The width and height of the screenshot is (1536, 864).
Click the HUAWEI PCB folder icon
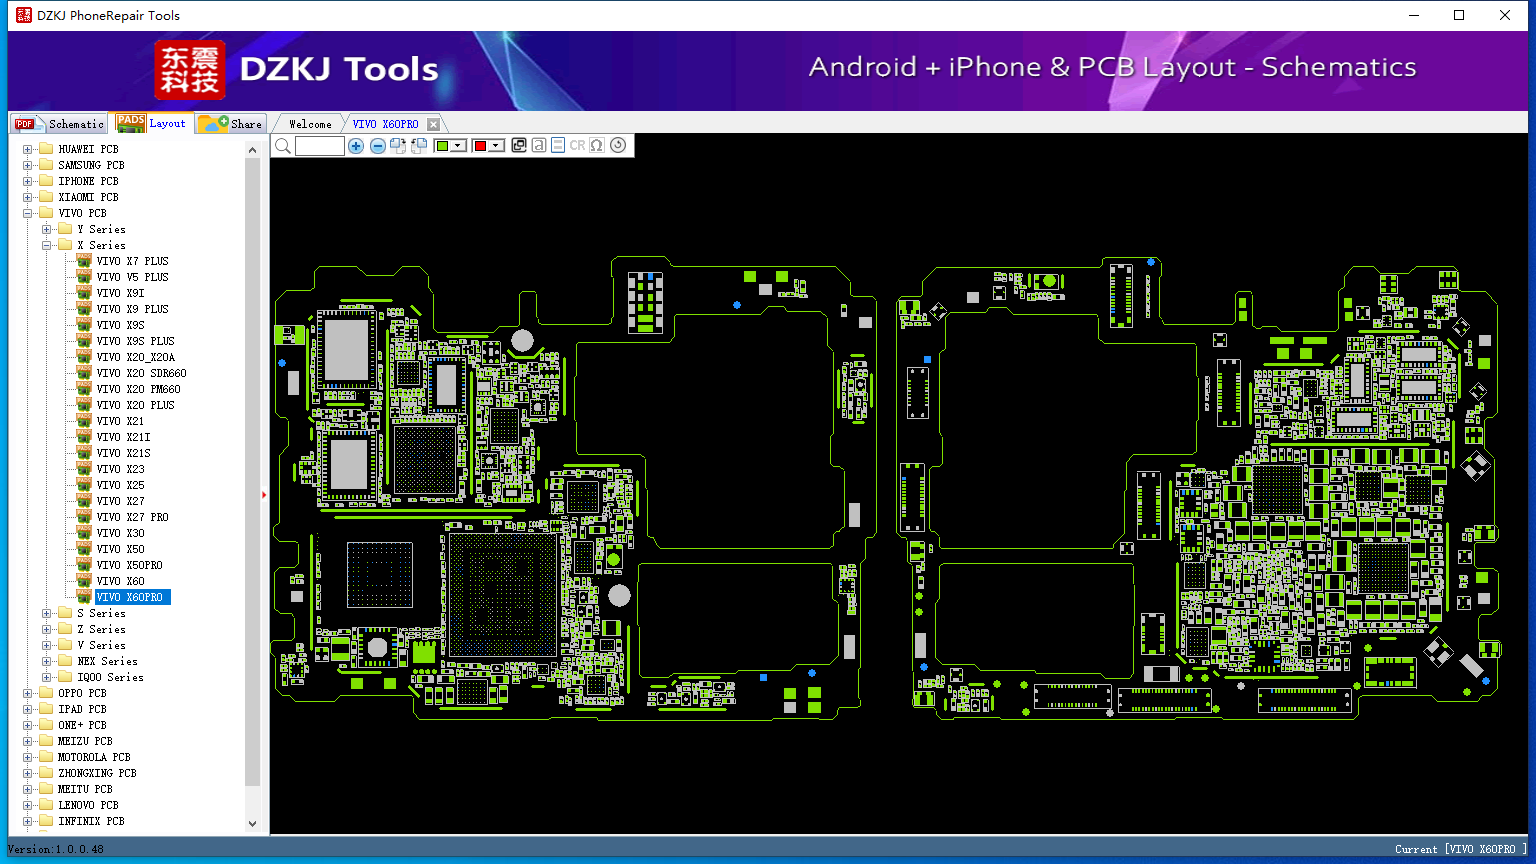coord(46,149)
